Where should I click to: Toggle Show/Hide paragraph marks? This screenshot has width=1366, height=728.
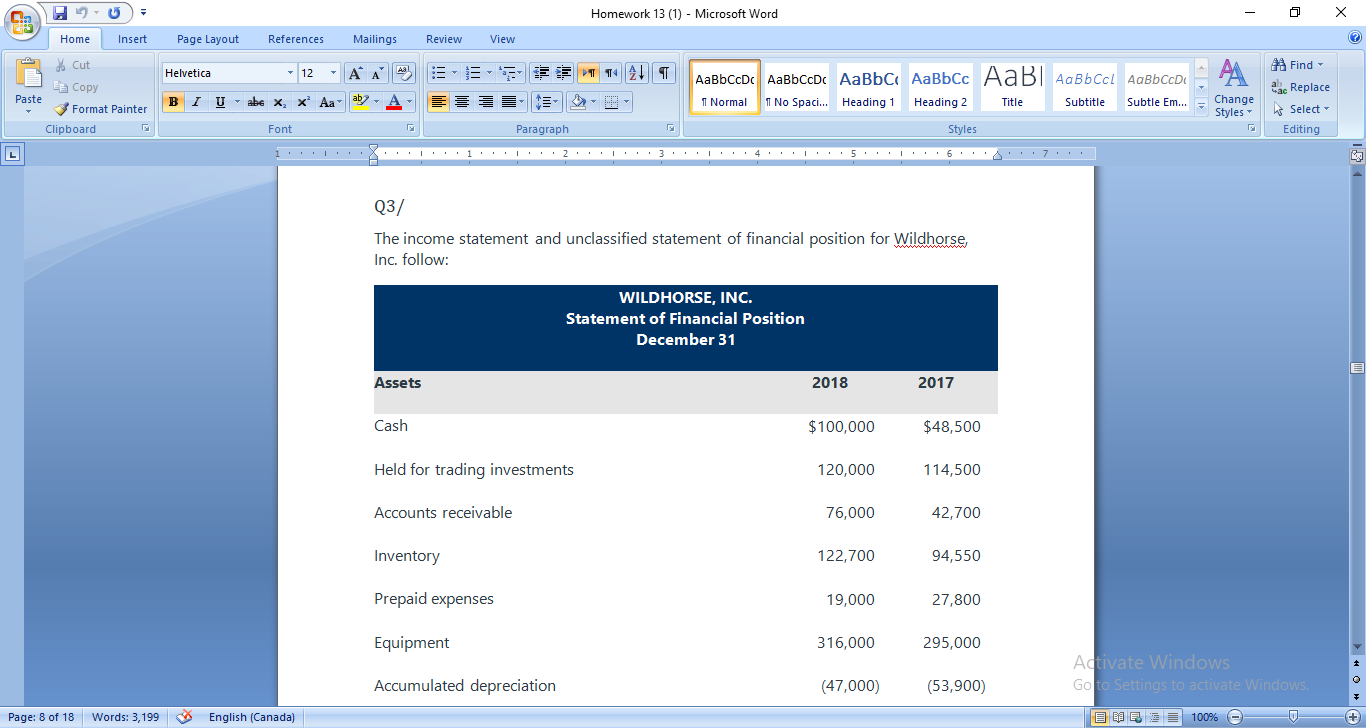pyautogui.click(x=661, y=72)
